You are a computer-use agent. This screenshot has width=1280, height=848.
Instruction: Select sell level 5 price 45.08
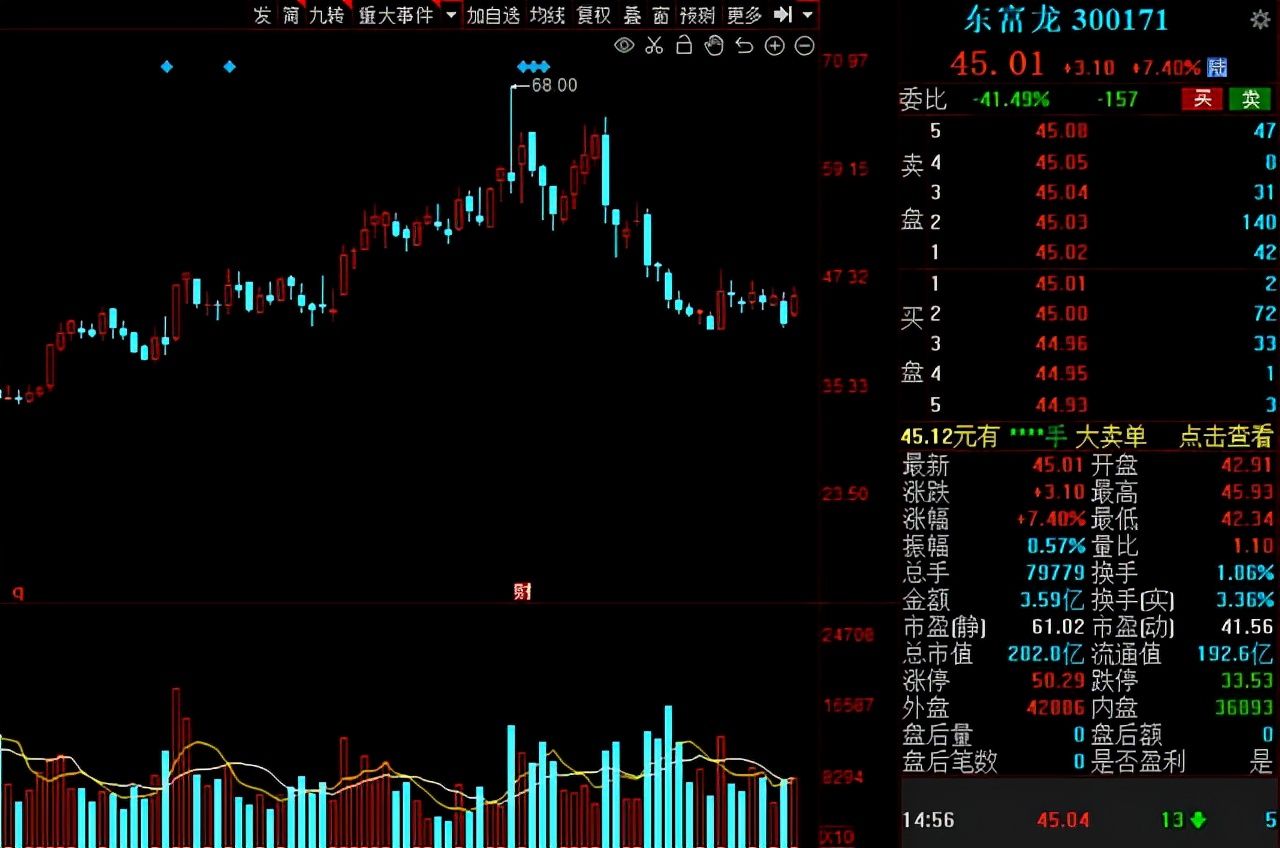[x=1061, y=131]
